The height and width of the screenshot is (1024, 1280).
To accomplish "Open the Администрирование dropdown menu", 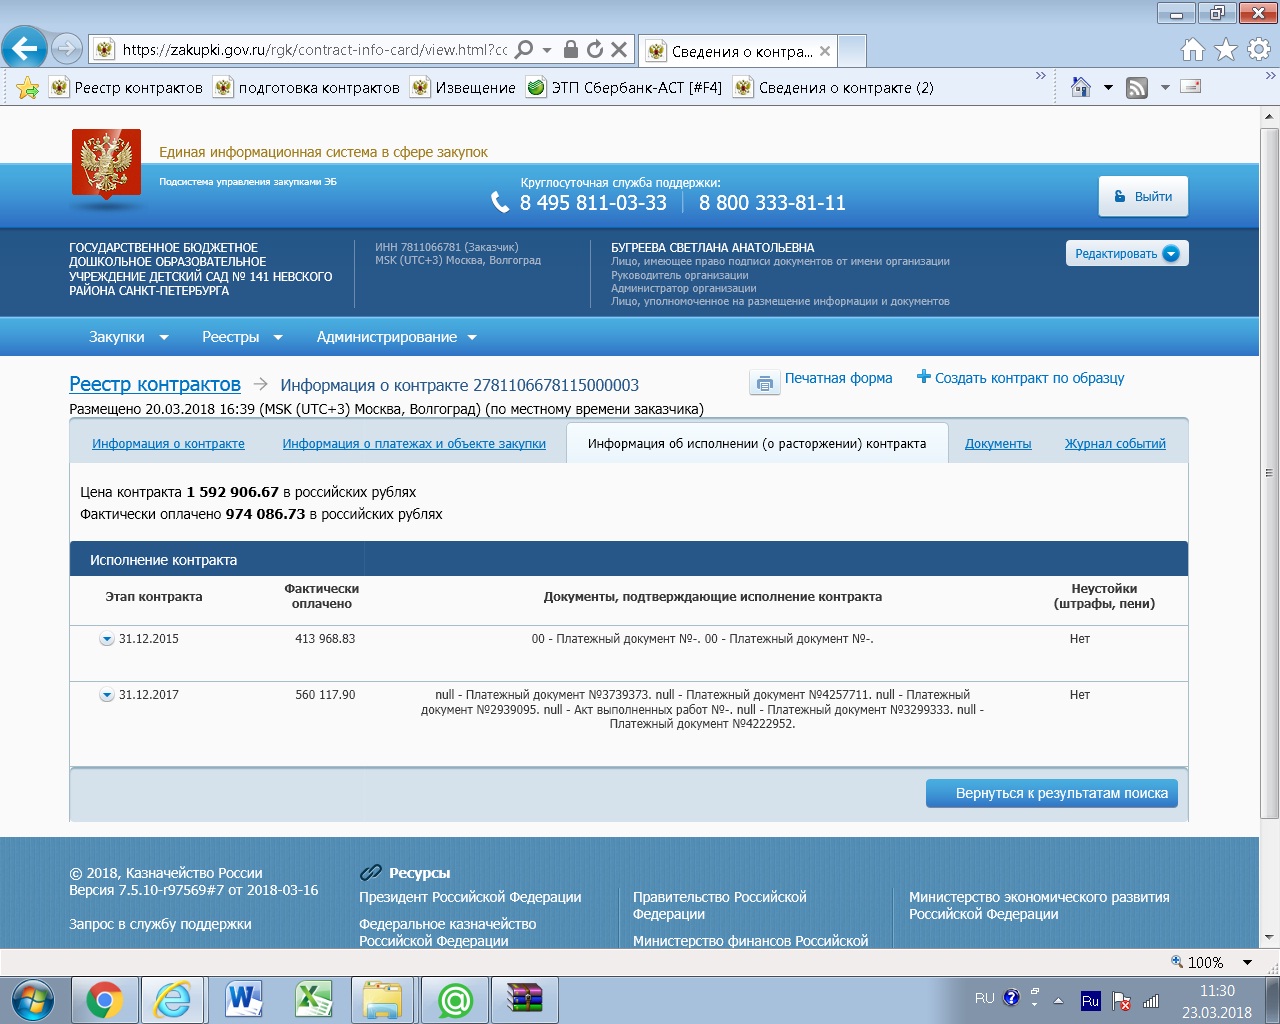I will click(x=397, y=337).
